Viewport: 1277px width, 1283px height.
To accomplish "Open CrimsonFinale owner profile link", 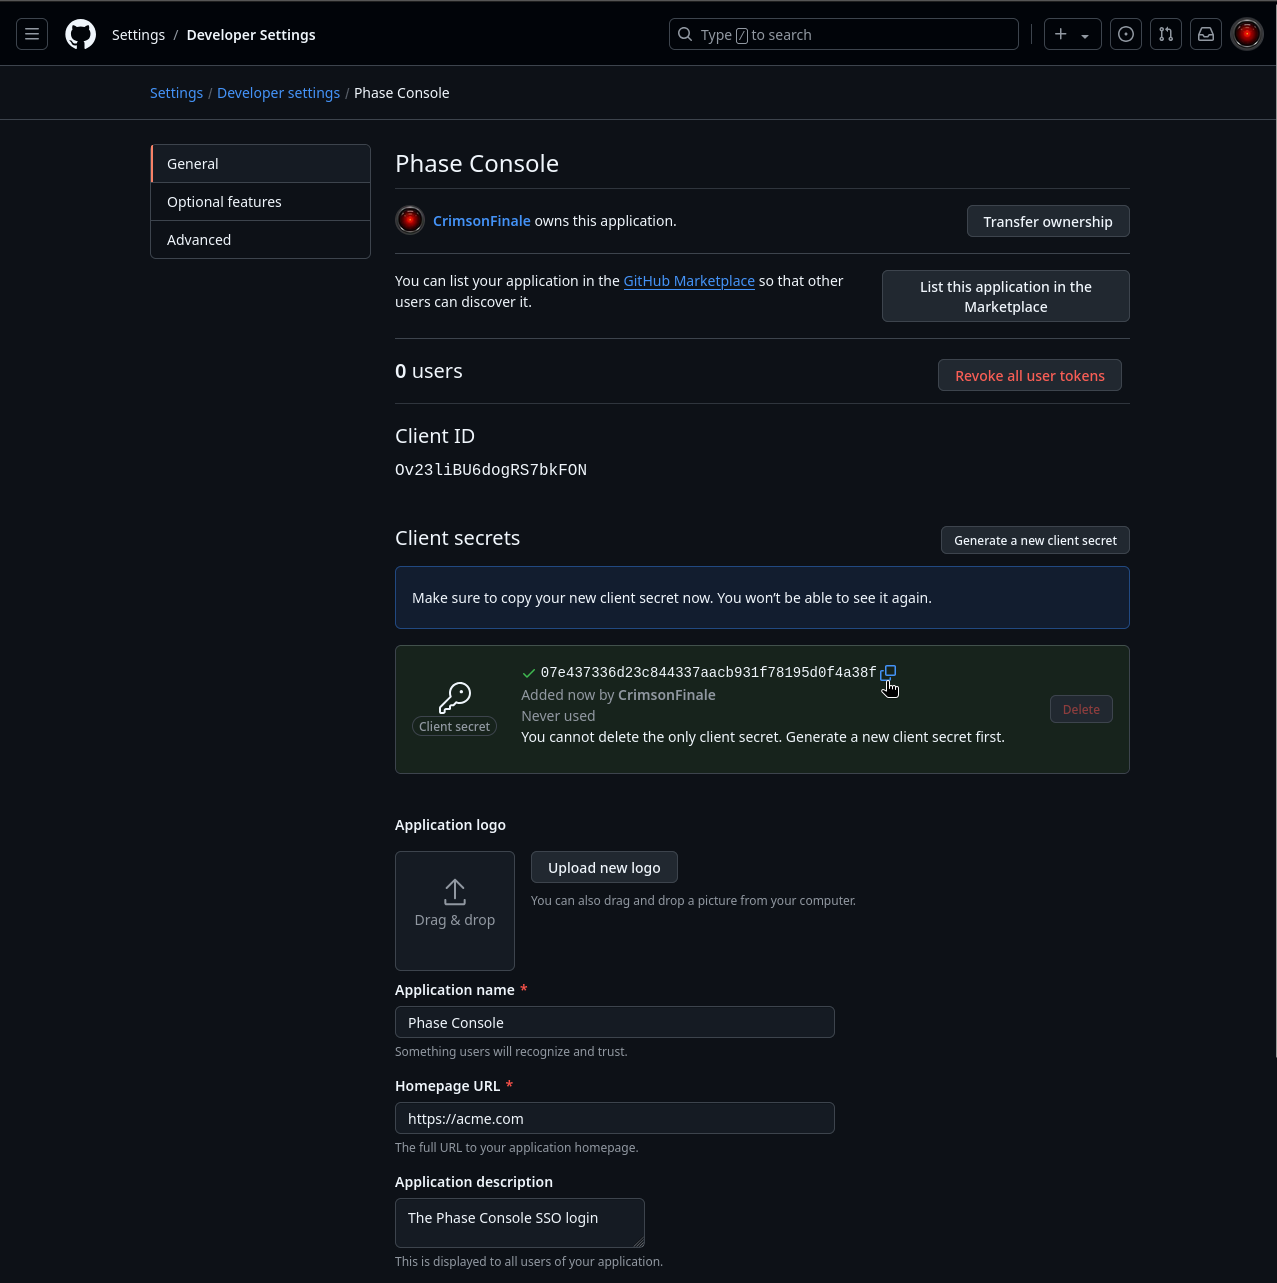I will [481, 221].
